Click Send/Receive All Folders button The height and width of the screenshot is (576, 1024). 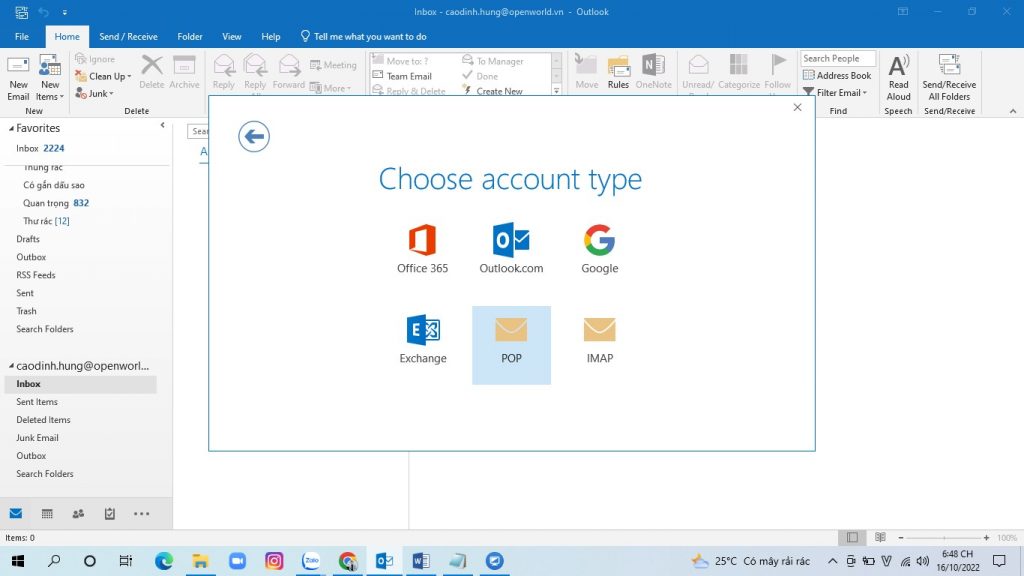(x=948, y=78)
